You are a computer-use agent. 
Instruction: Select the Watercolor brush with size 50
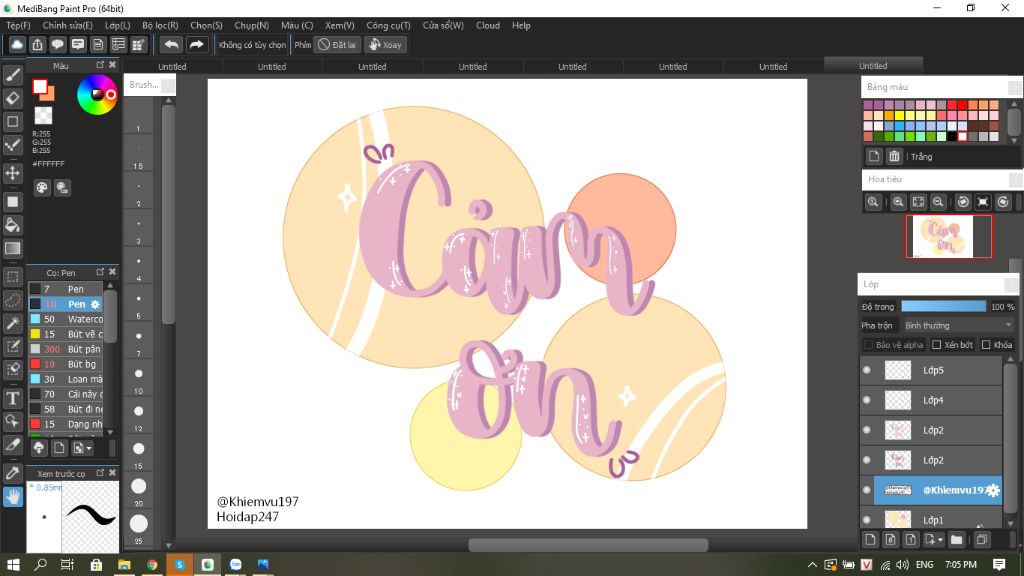(x=66, y=319)
